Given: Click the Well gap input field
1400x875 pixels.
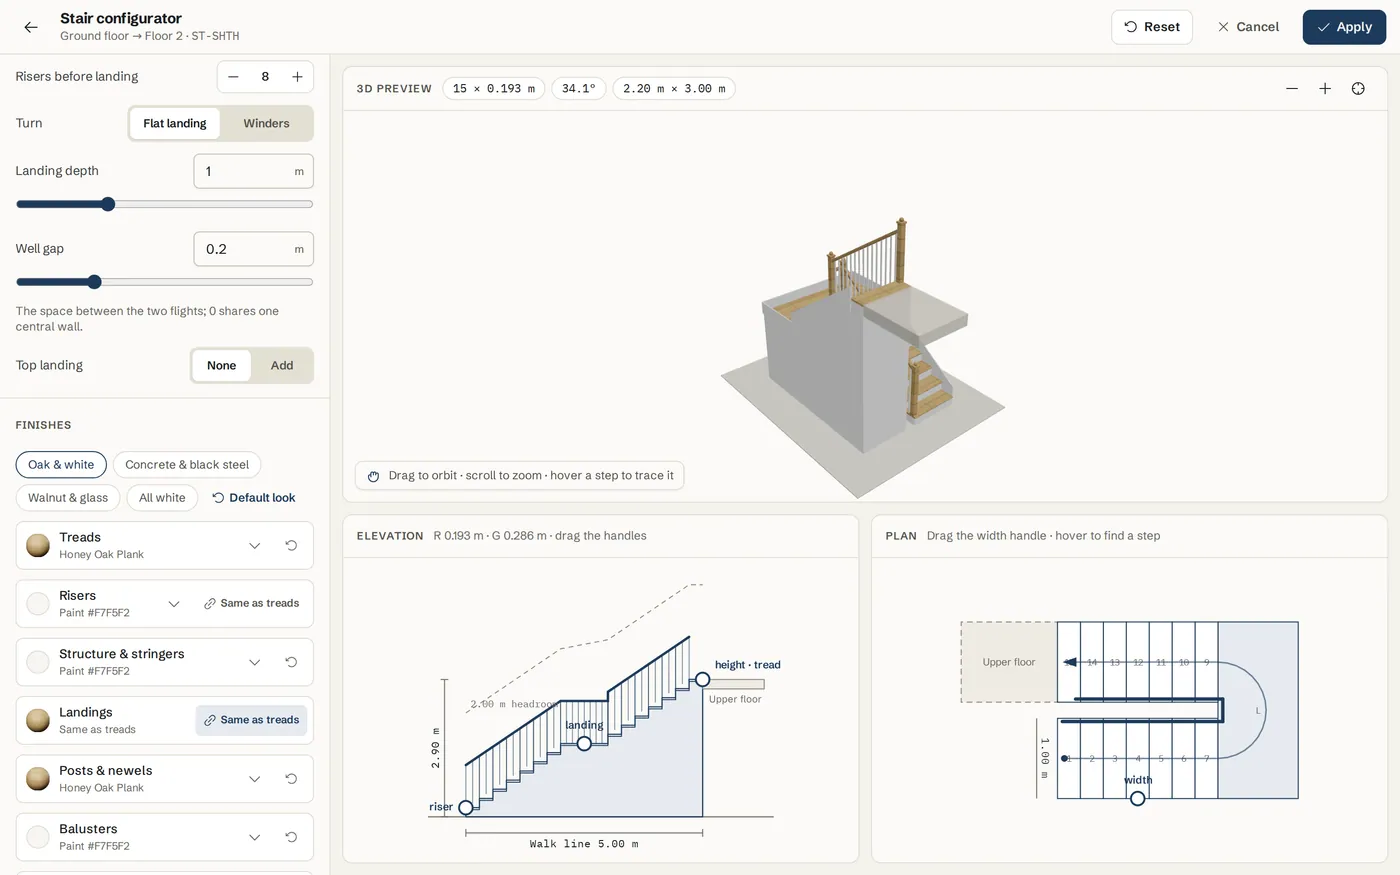Looking at the screenshot, I should pos(253,249).
